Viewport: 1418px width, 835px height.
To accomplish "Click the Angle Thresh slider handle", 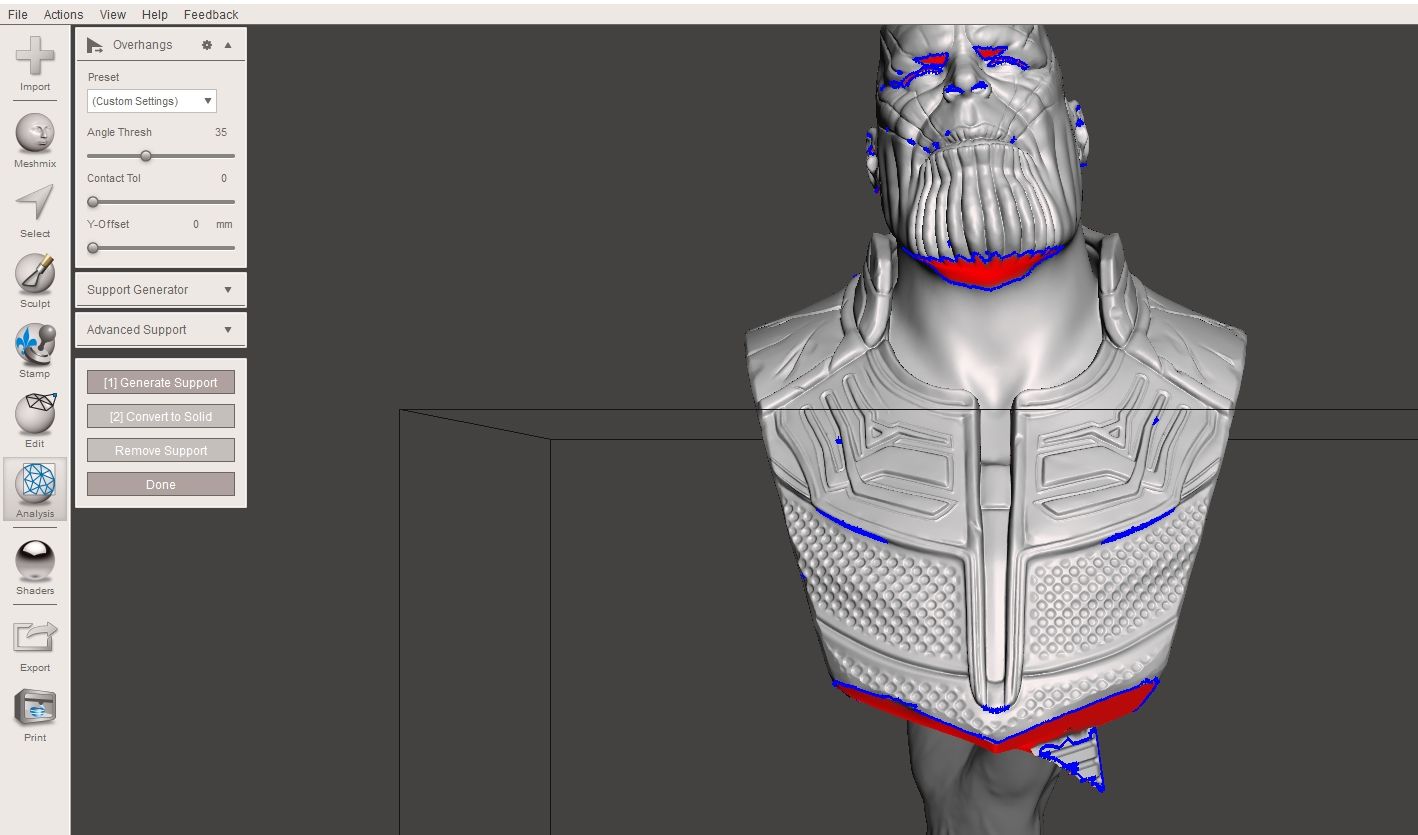I will tap(146, 156).
